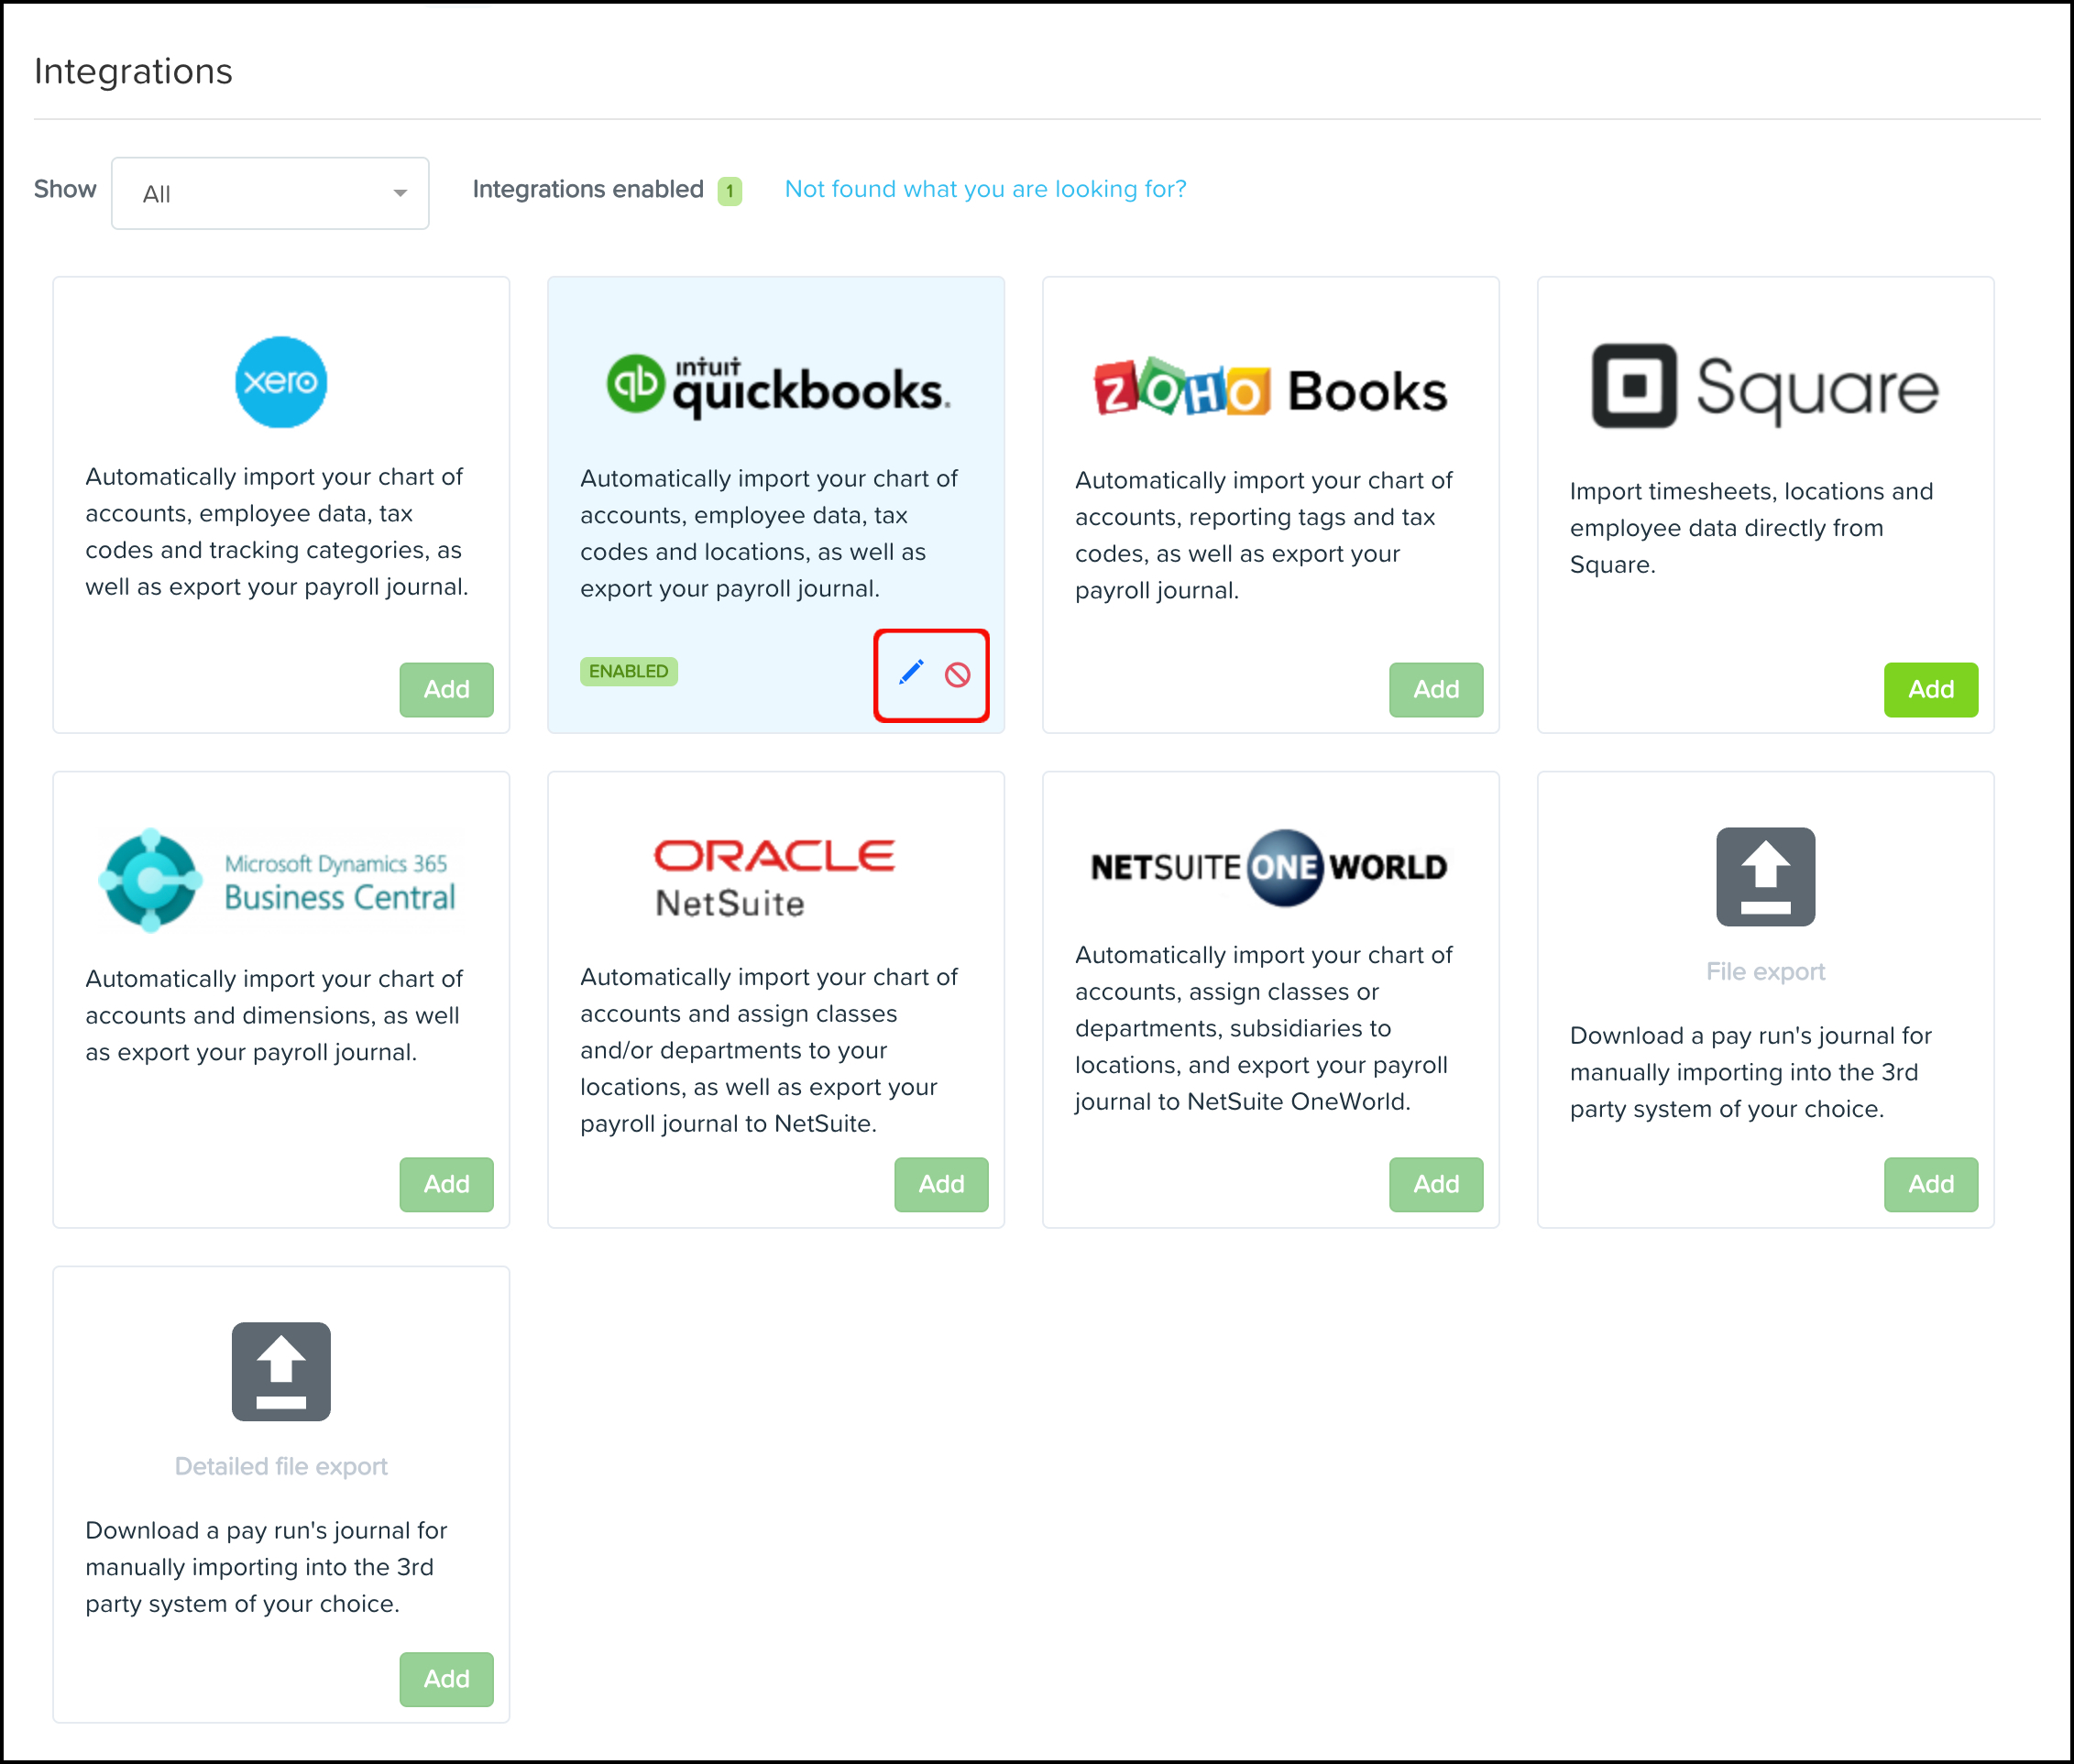Click the QuickBooks disable/remove icon

pyautogui.click(x=960, y=670)
